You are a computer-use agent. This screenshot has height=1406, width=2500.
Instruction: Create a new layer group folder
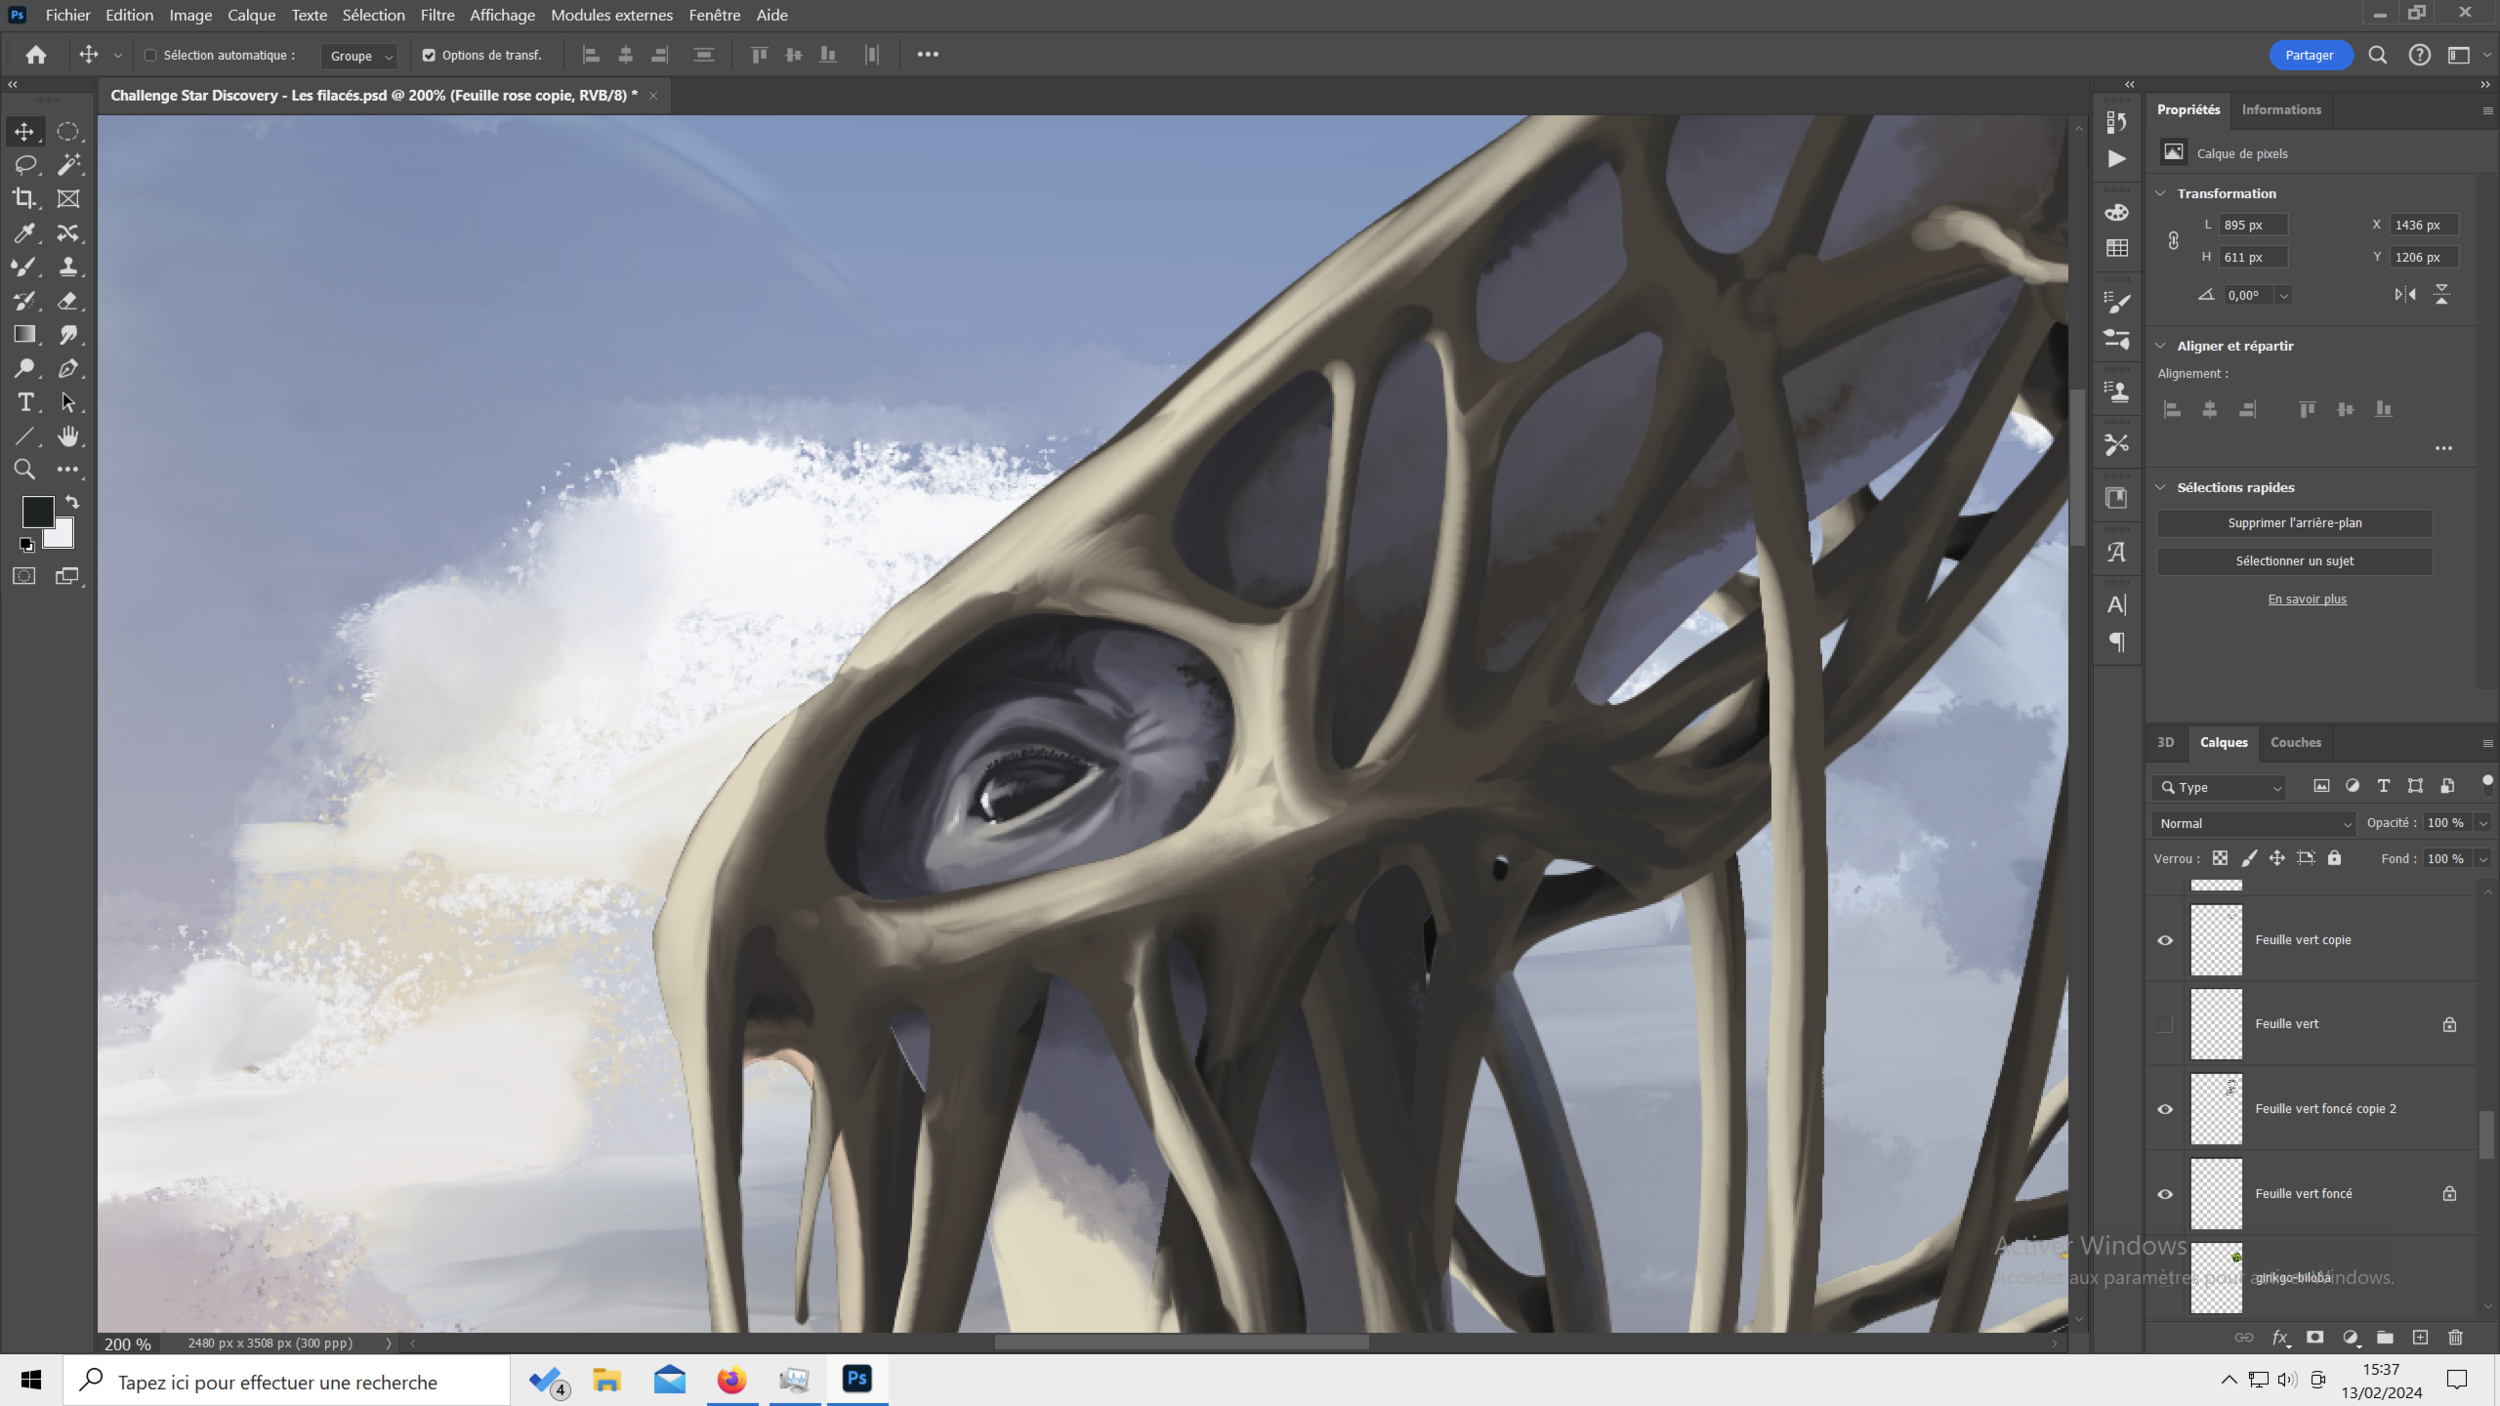[x=2385, y=1337]
